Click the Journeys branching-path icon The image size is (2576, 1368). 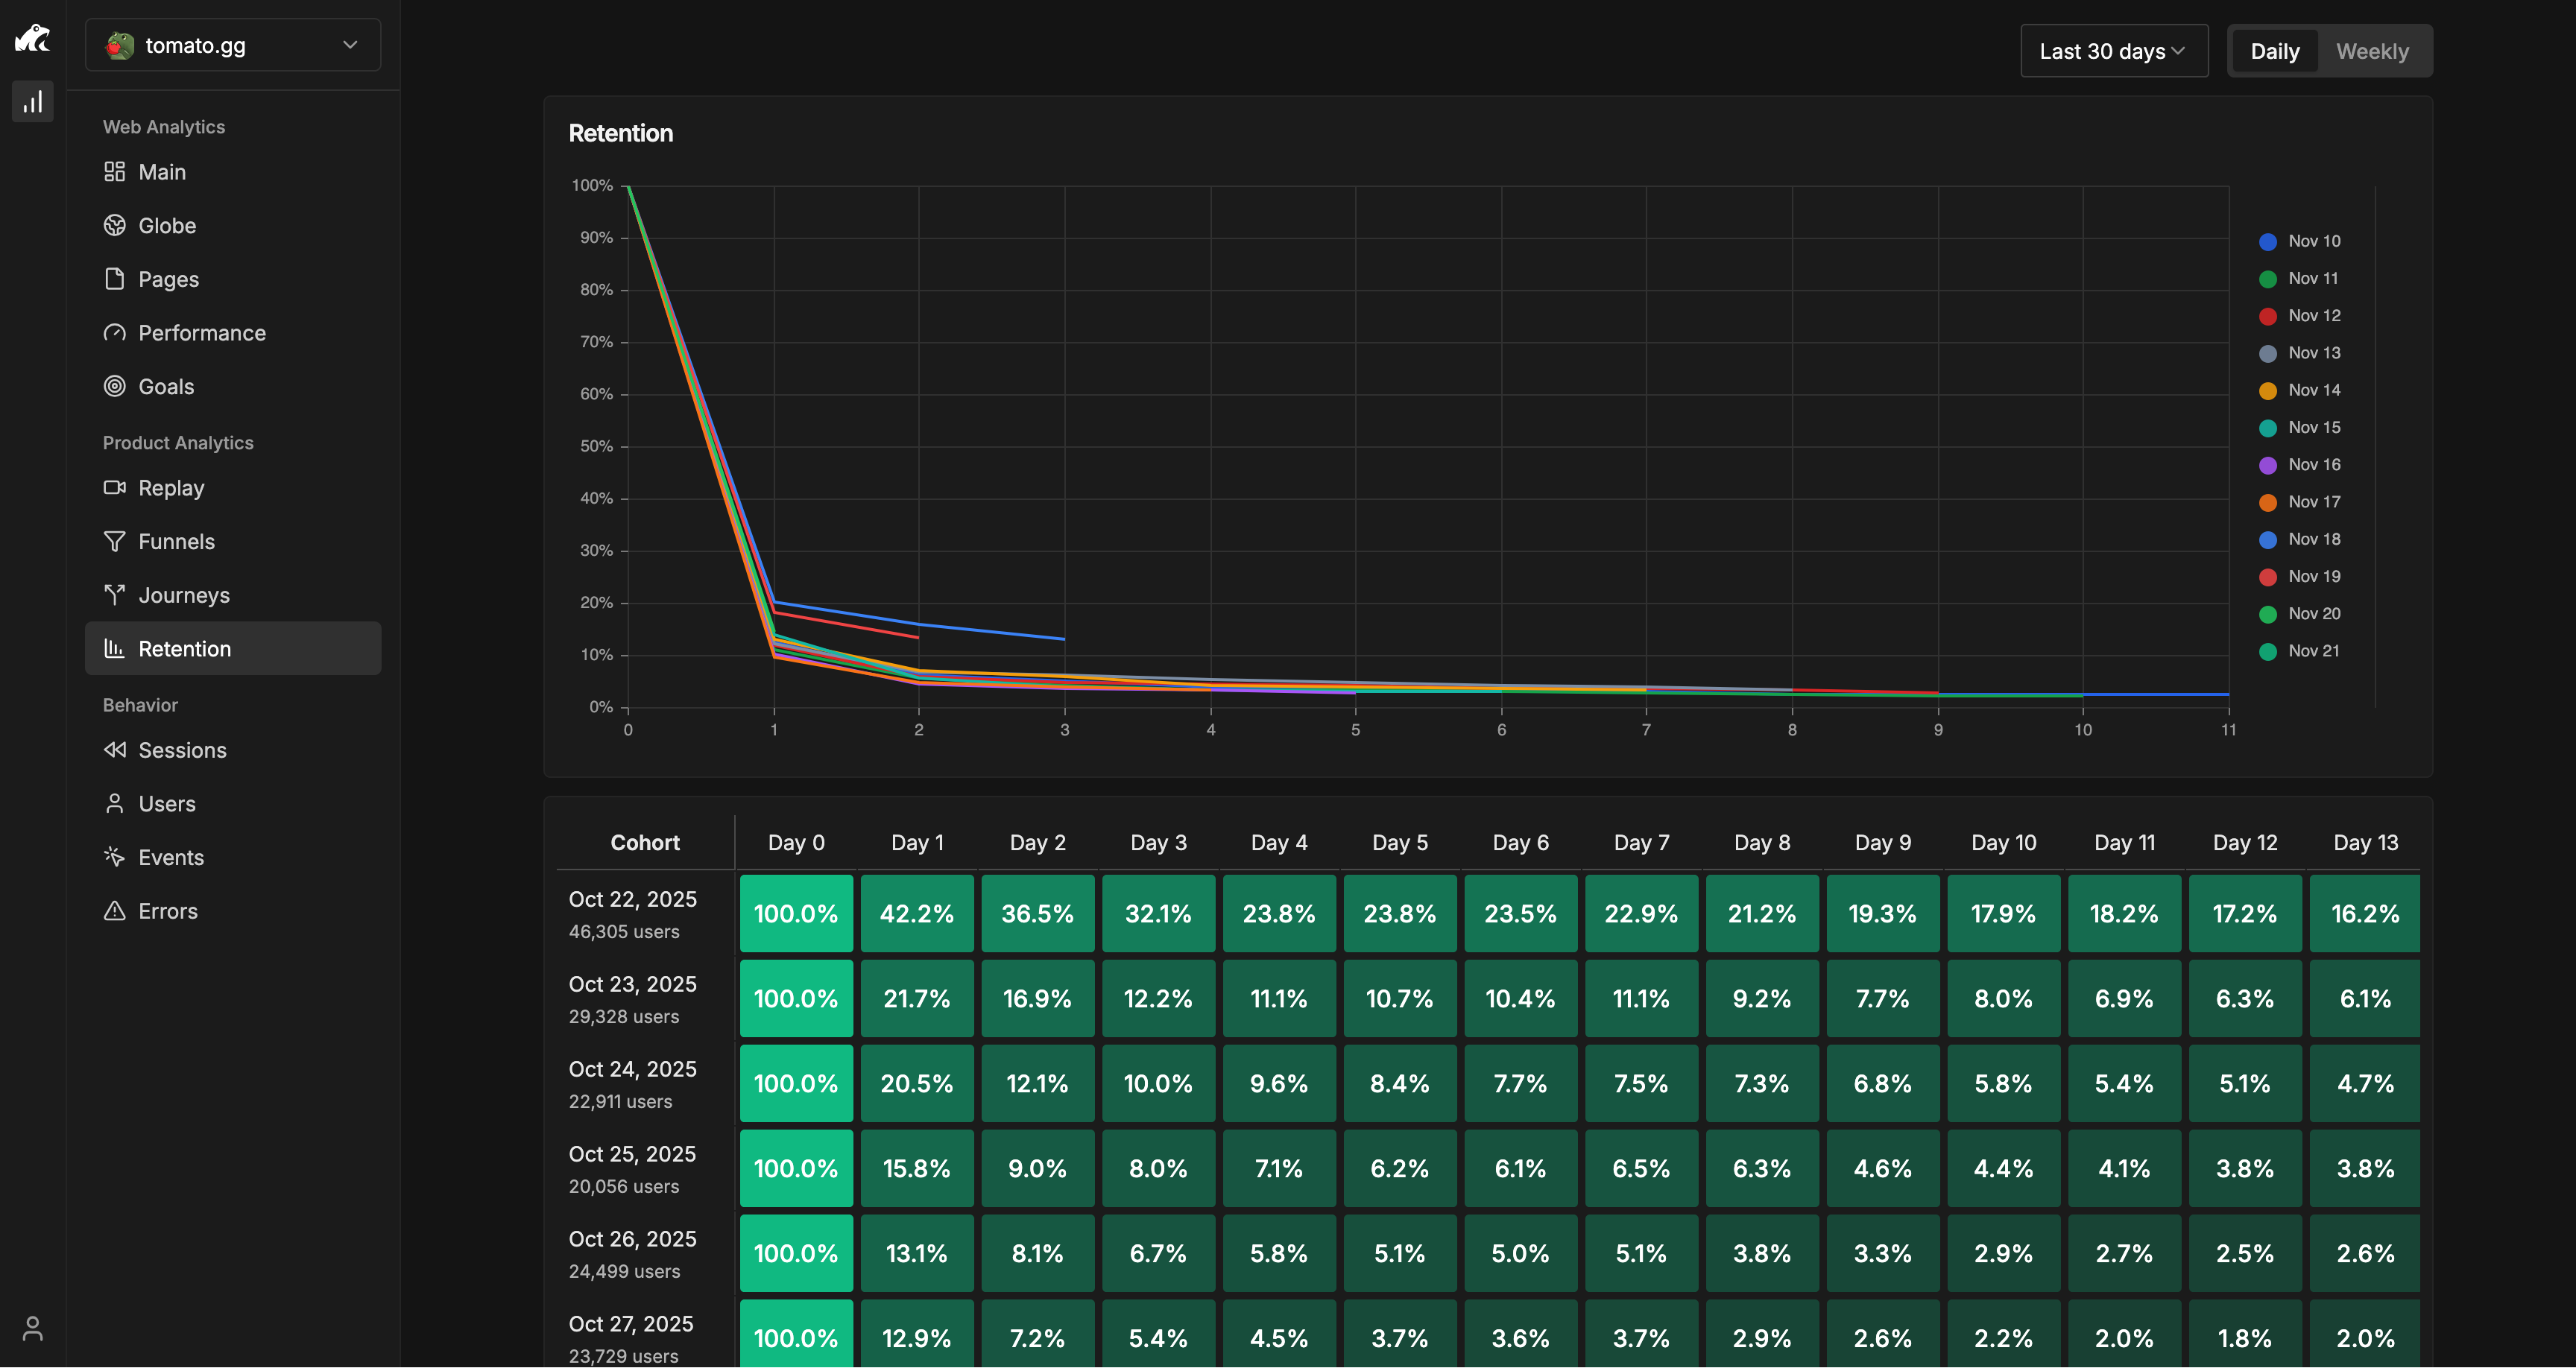coord(114,594)
